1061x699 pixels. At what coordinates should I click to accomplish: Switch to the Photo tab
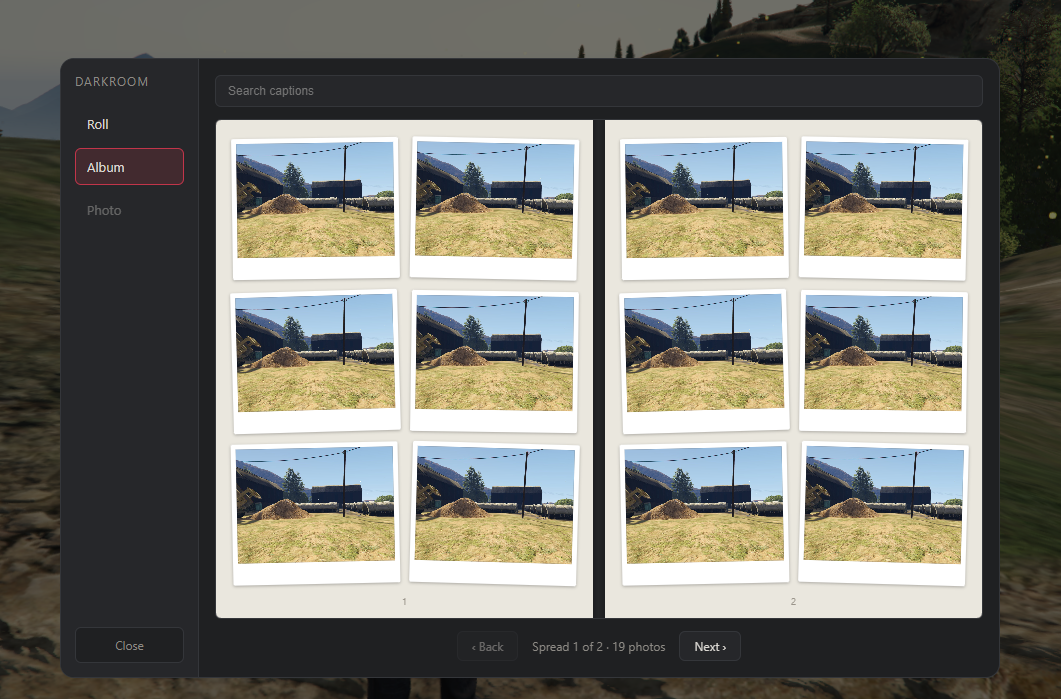[129, 210]
